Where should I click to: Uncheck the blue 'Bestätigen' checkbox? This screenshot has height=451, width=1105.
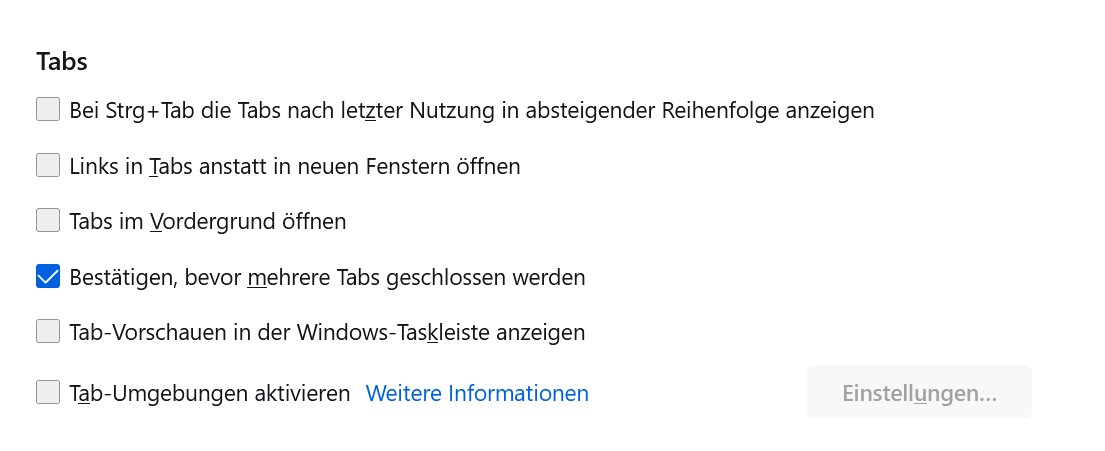(x=48, y=277)
